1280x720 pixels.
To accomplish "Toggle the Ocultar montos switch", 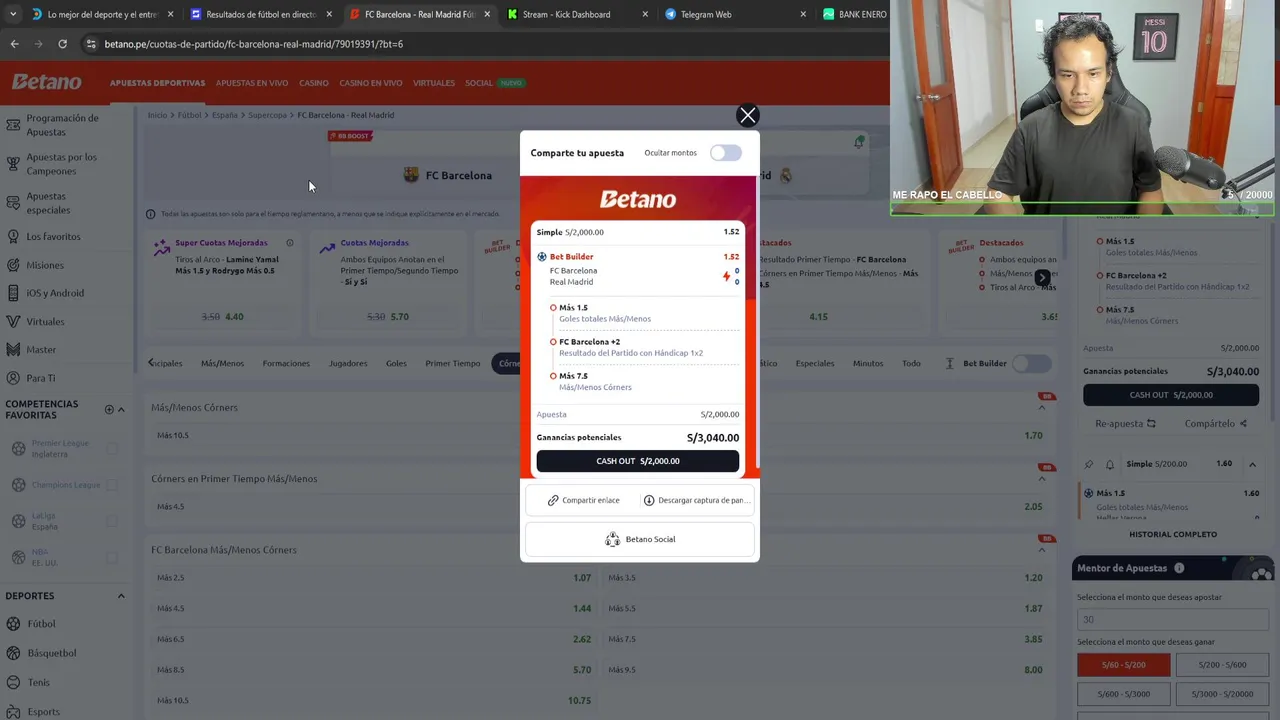I will pyautogui.click(x=726, y=153).
